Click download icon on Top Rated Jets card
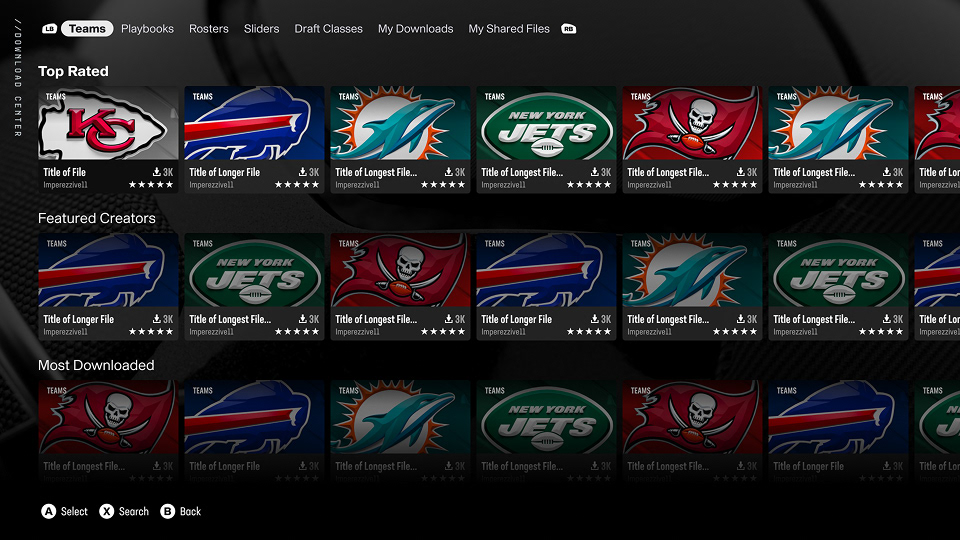Screen dimensions: 960x540 [594, 172]
